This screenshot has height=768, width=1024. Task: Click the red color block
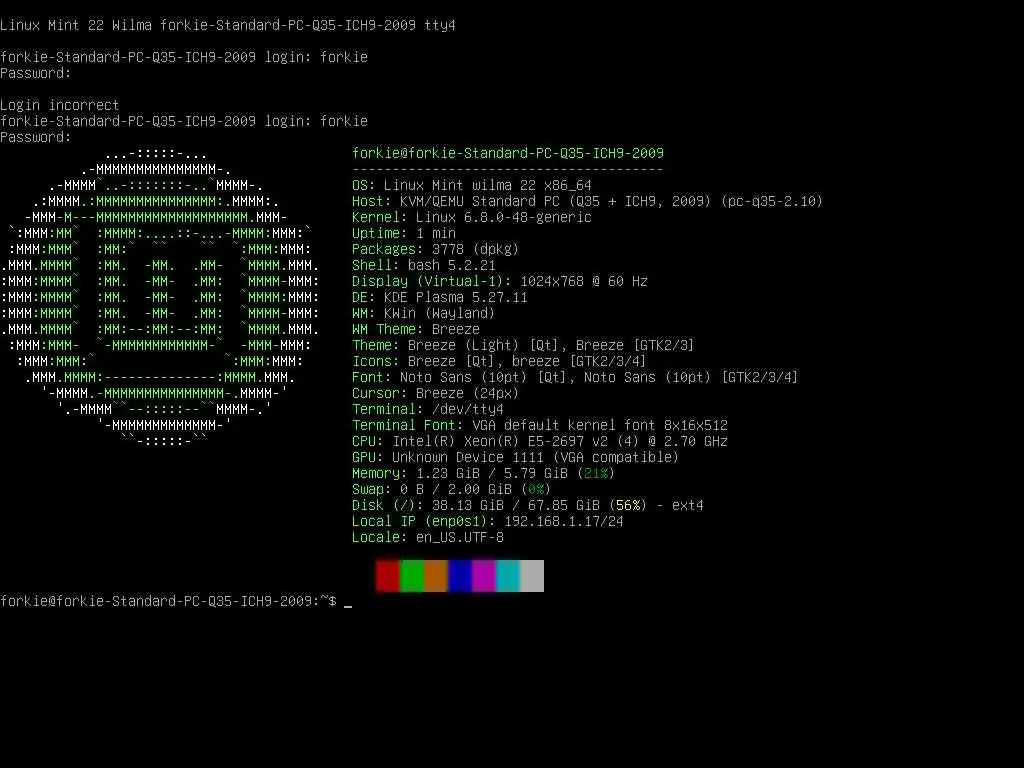point(388,576)
